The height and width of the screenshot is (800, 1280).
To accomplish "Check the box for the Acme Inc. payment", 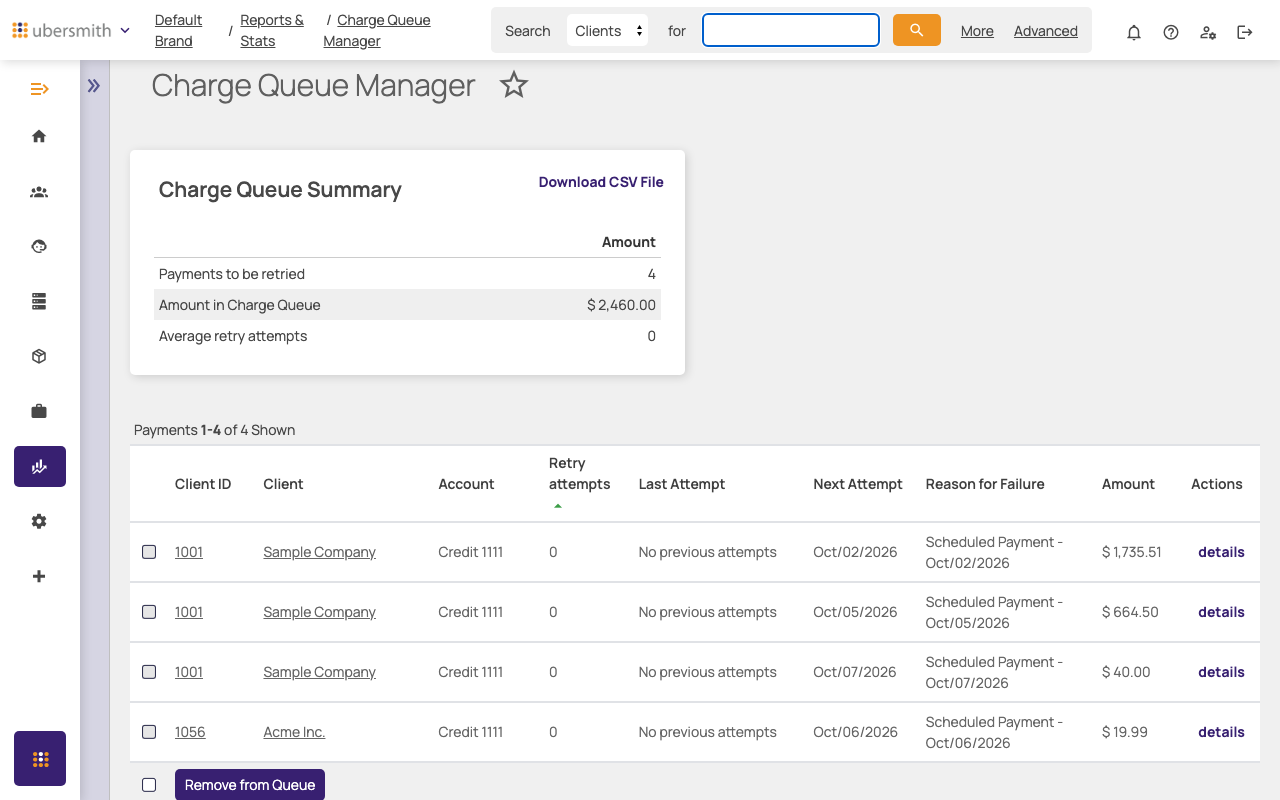I will (149, 732).
